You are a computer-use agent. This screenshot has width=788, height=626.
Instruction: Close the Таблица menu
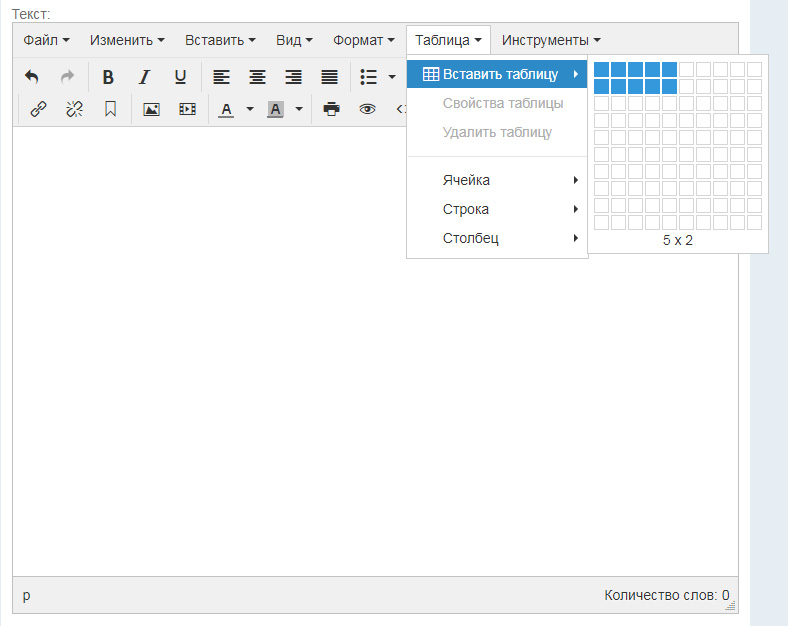[x=448, y=40]
